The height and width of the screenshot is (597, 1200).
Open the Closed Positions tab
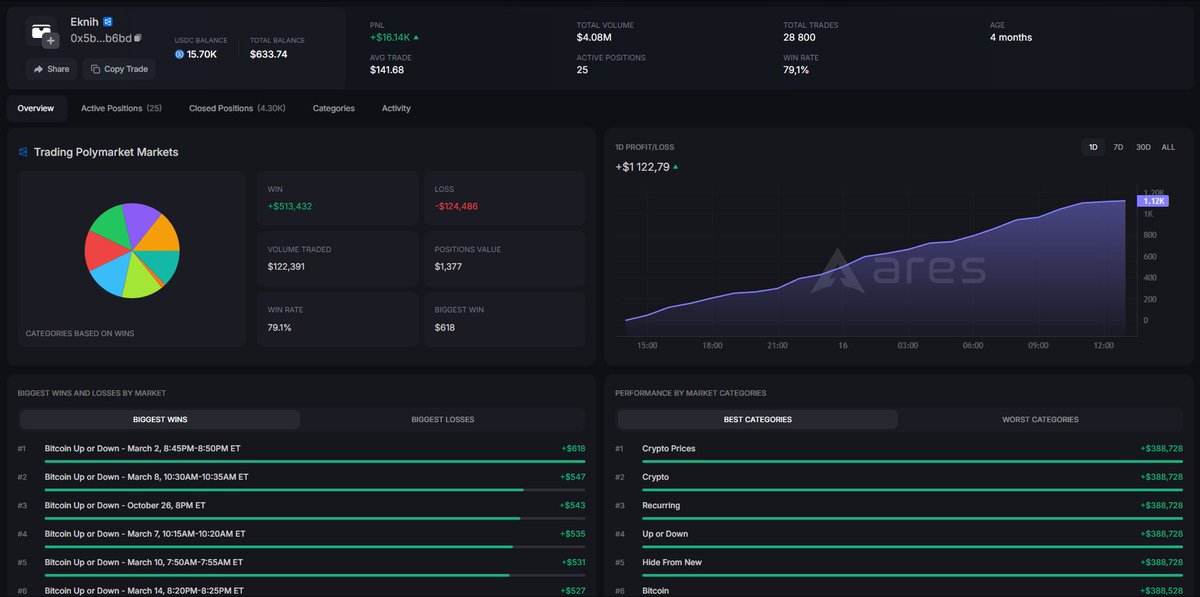point(237,108)
